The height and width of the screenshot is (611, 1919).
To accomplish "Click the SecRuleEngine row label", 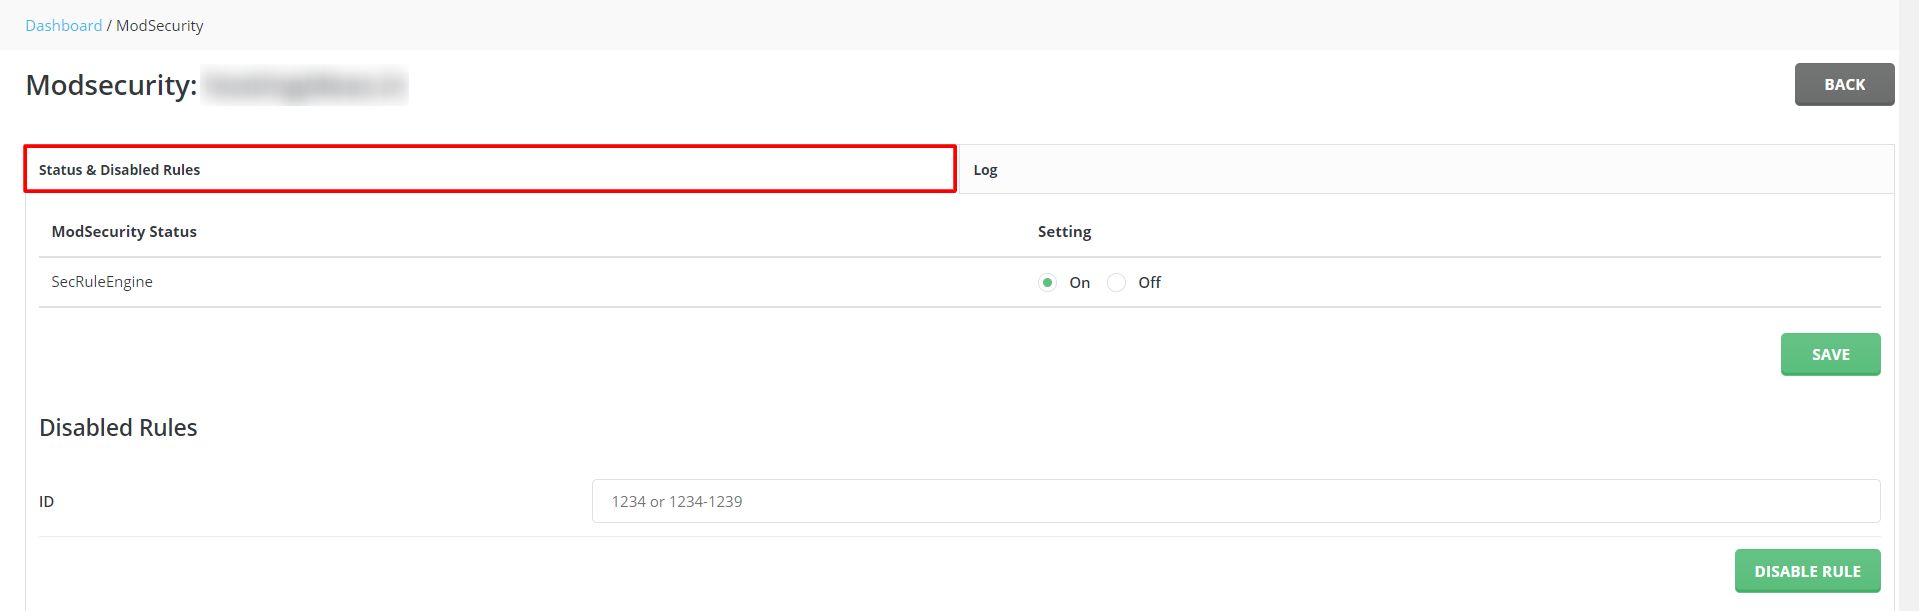I will pos(102,282).
